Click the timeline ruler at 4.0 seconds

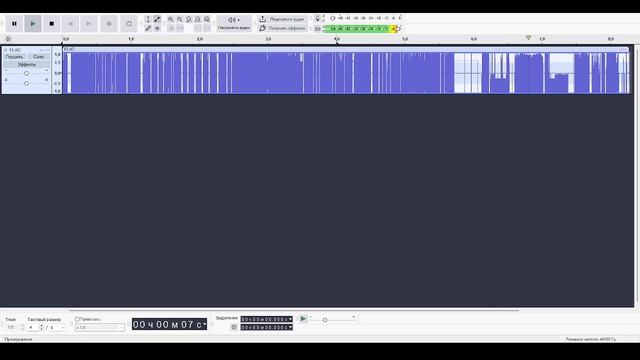pyautogui.click(x=337, y=39)
